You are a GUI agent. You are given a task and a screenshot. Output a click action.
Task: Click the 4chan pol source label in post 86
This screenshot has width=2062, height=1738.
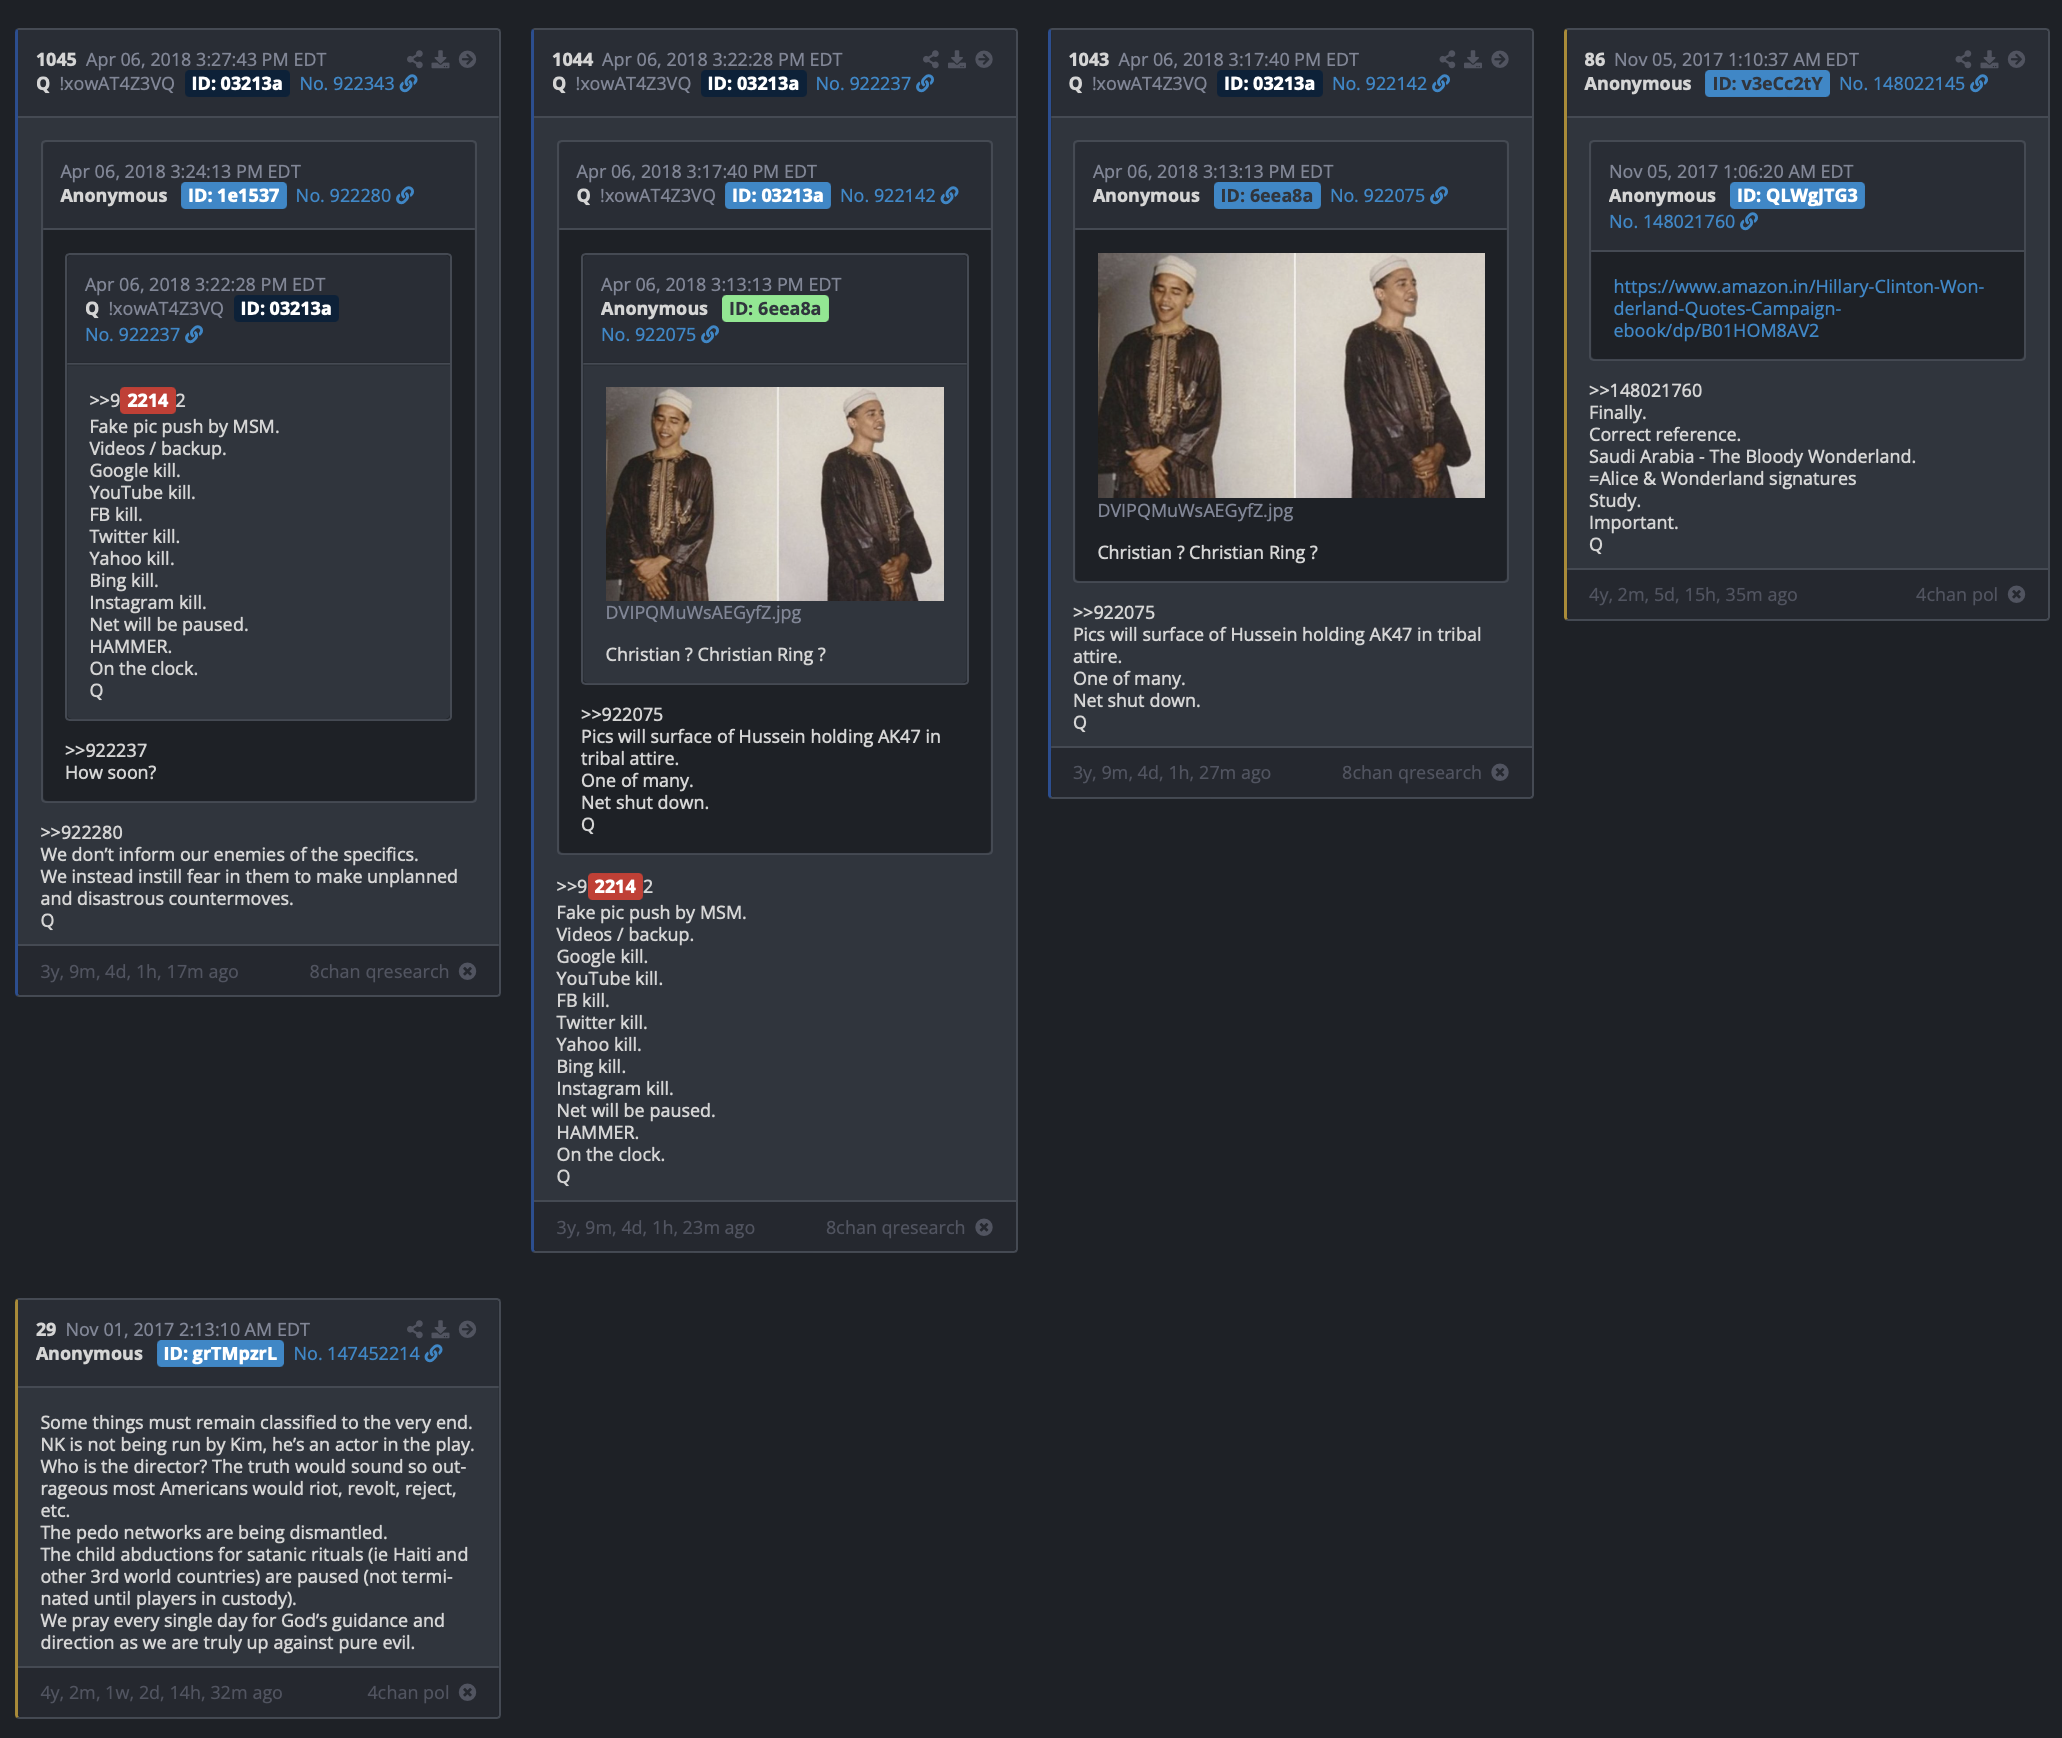(1956, 594)
